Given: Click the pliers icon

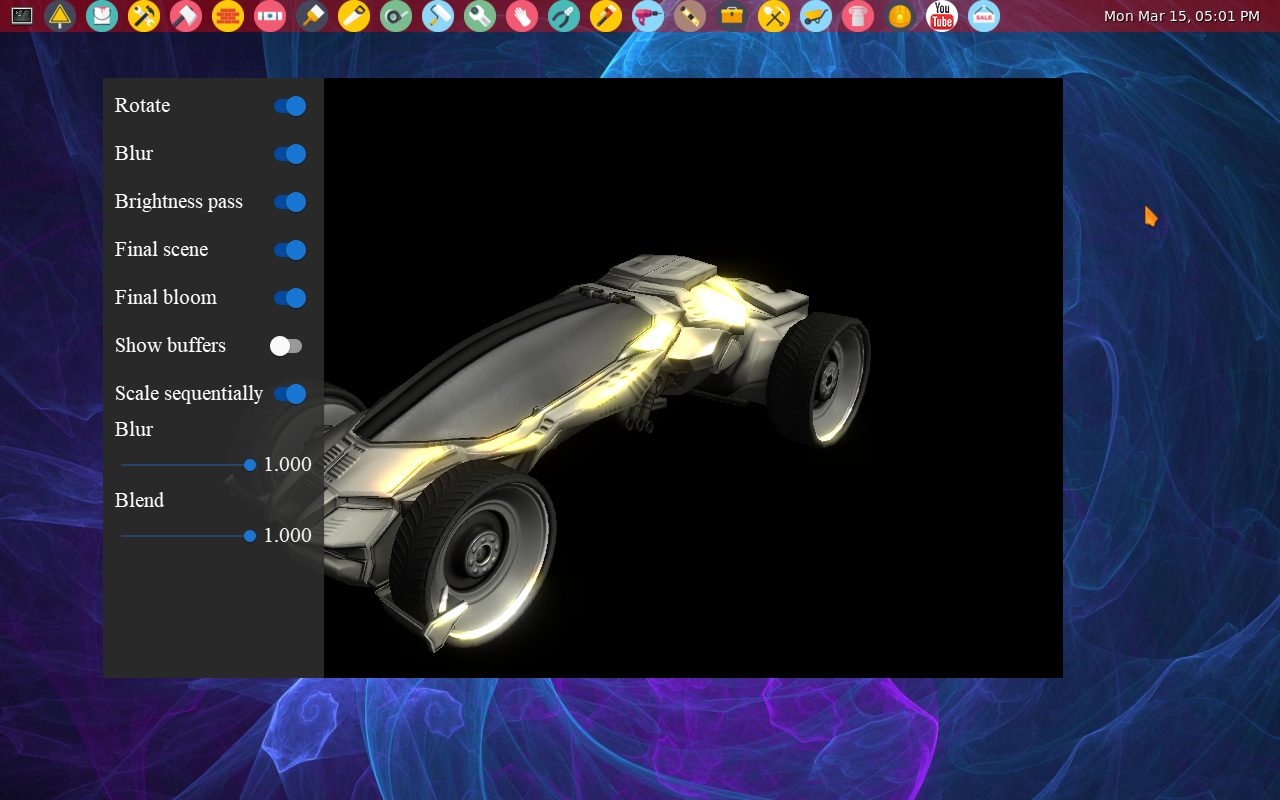Looking at the screenshot, I should (564, 16).
